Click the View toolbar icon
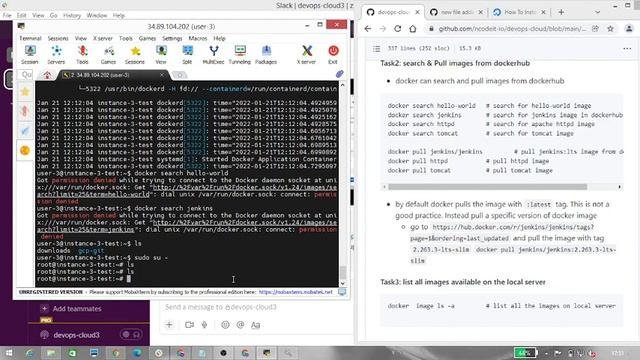This screenshot has width=640, height=360. tap(161, 55)
